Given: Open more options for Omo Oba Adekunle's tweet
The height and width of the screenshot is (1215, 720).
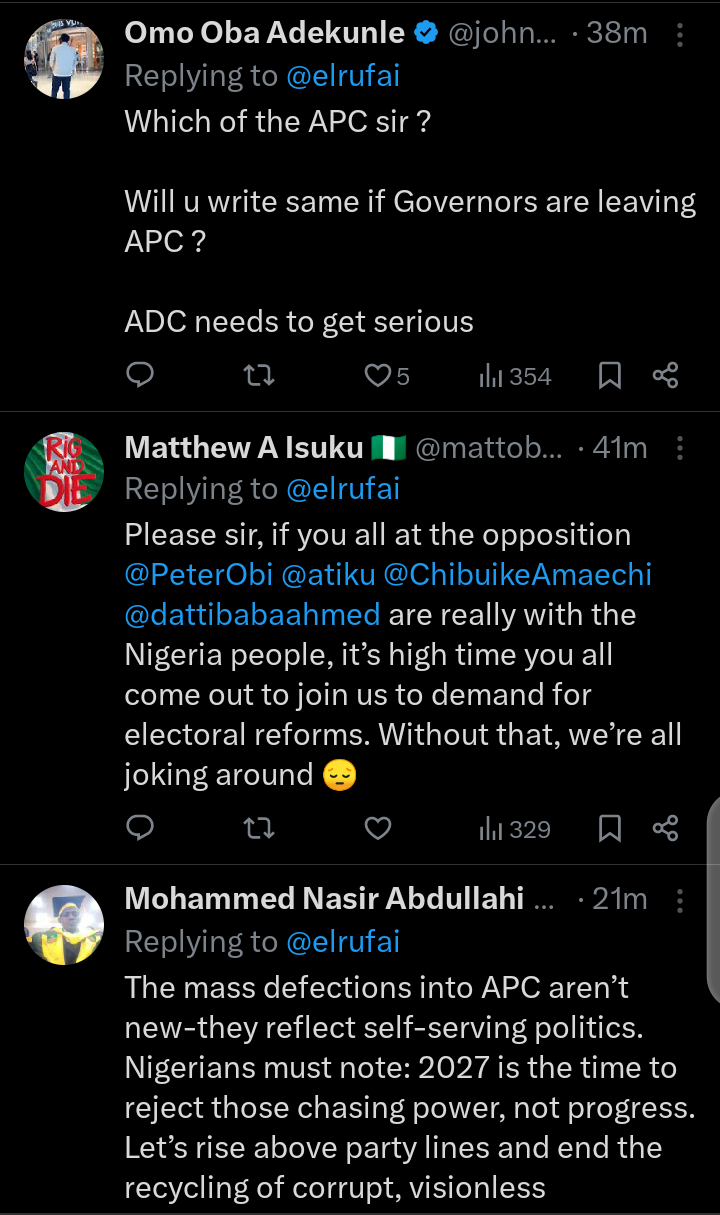Looking at the screenshot, I should point(680,35).
